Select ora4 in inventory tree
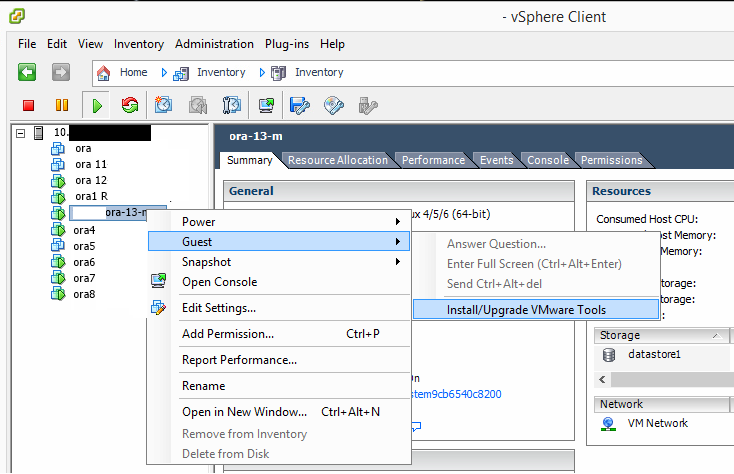 click(x=84, y=230)
